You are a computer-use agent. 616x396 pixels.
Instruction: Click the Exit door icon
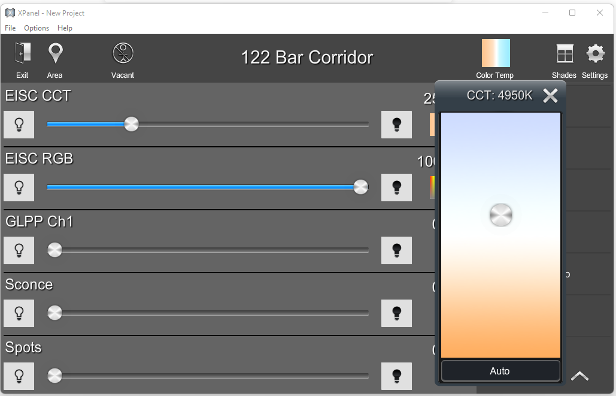coord(22,53)
